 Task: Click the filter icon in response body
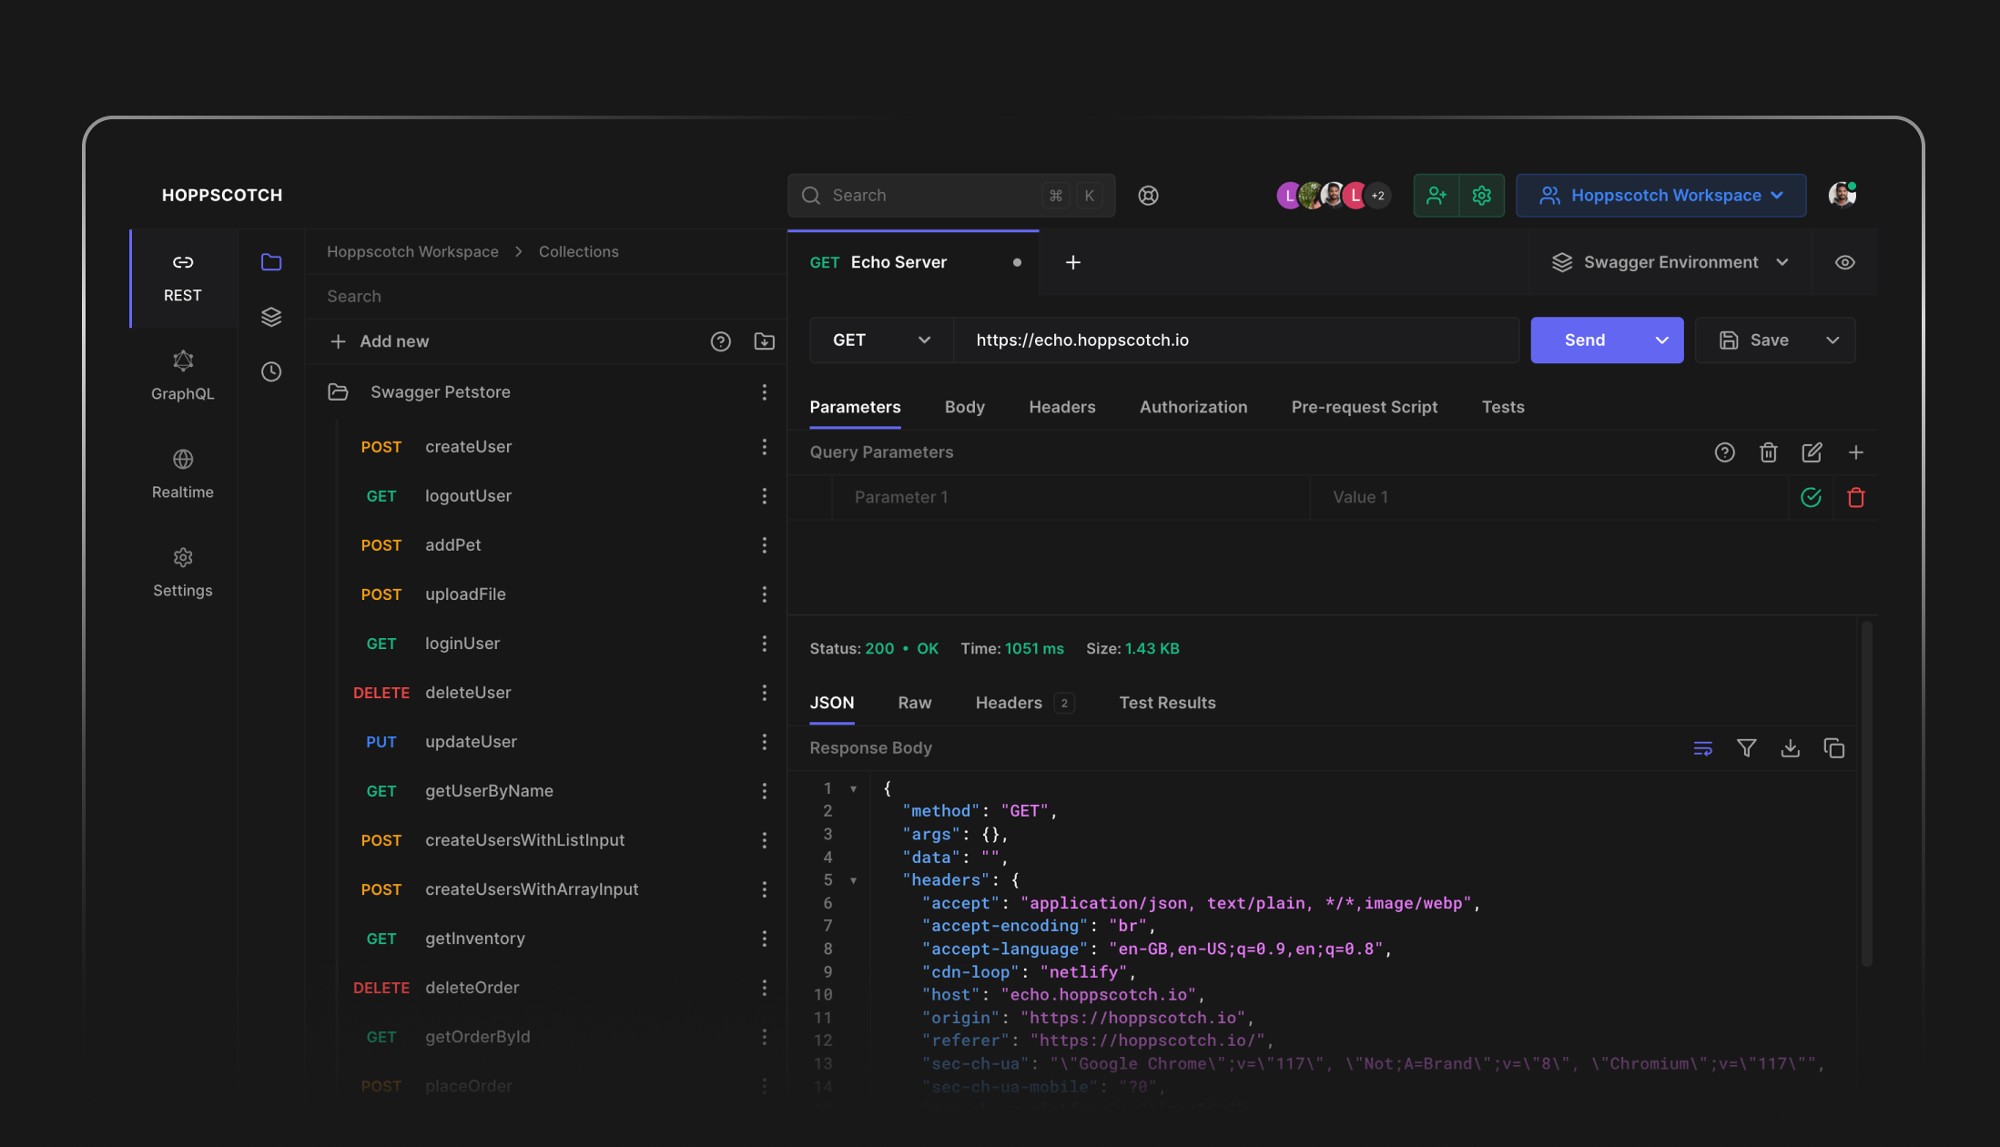pyautogui.click(x=1747, y=749)
